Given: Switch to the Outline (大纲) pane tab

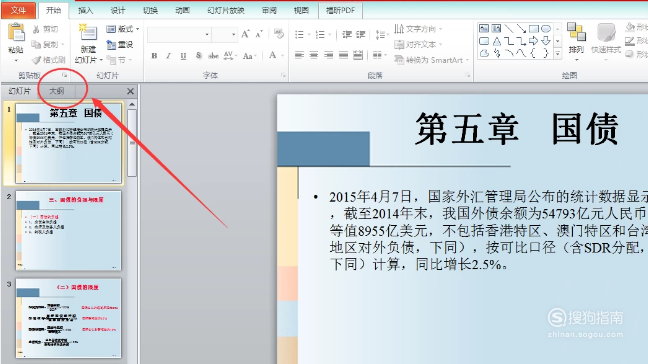Looking at the screenshot, I should pyautogui.click(x=57, y=91).
